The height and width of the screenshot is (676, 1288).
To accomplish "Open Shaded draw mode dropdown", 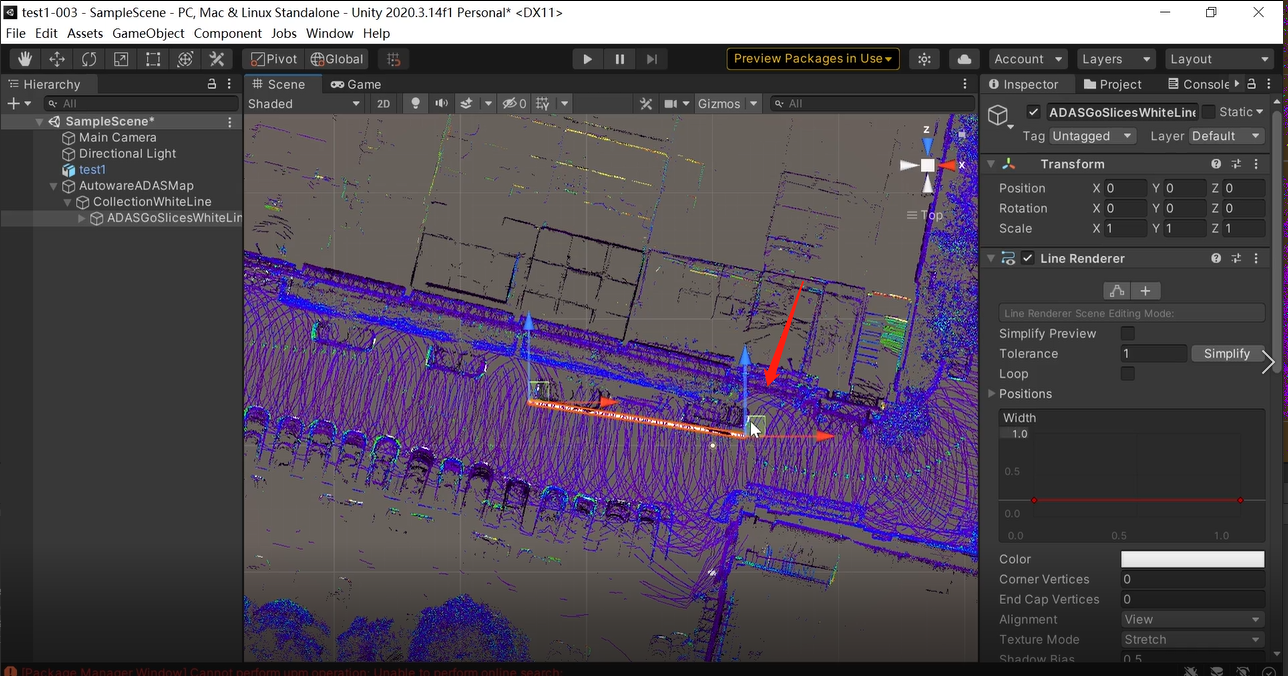I will pos(304,103).
